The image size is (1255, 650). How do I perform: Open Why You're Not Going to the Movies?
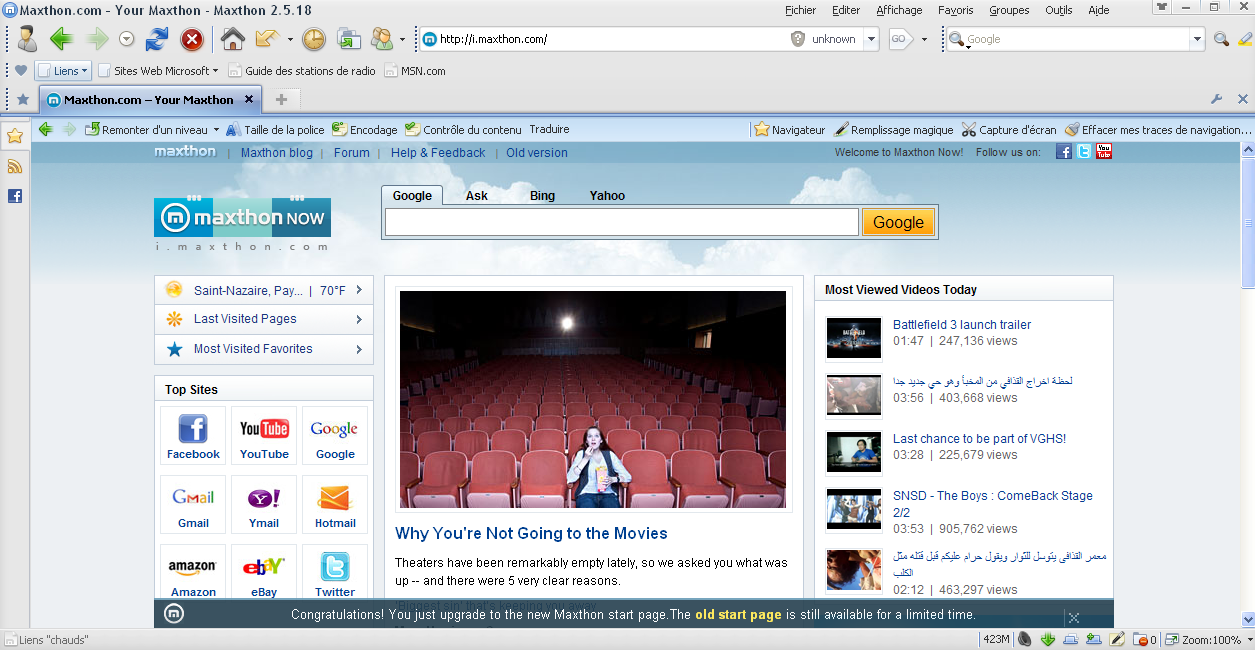tap(531, 534)
